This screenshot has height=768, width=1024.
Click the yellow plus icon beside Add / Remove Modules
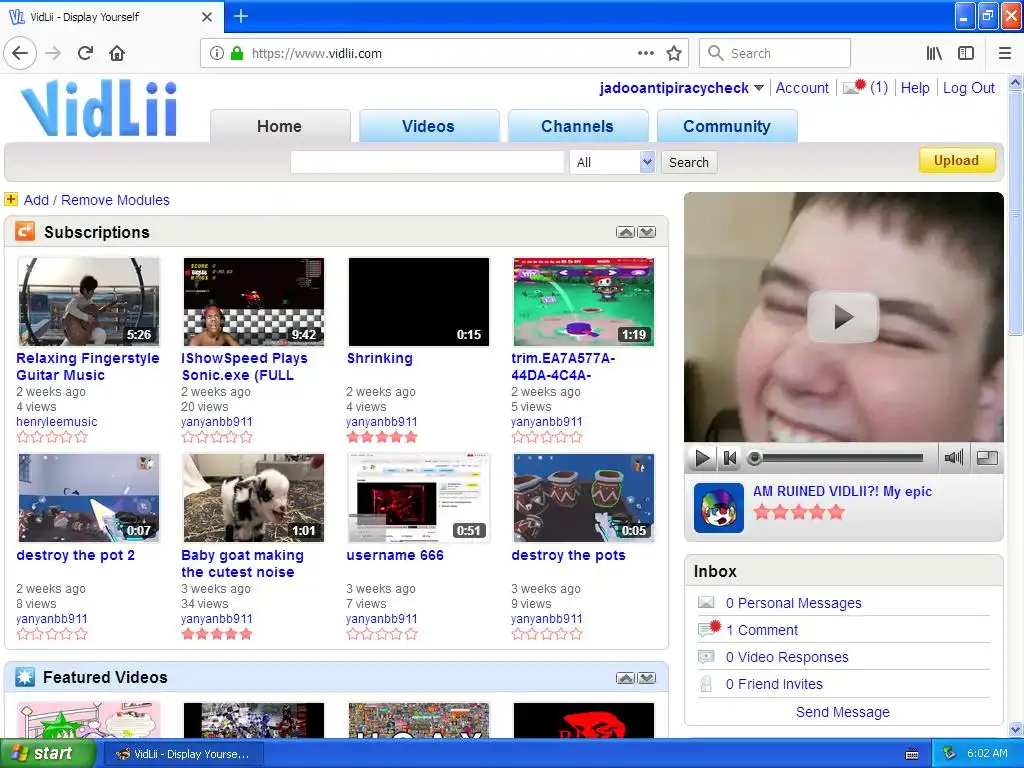click(x=11, y=199)
